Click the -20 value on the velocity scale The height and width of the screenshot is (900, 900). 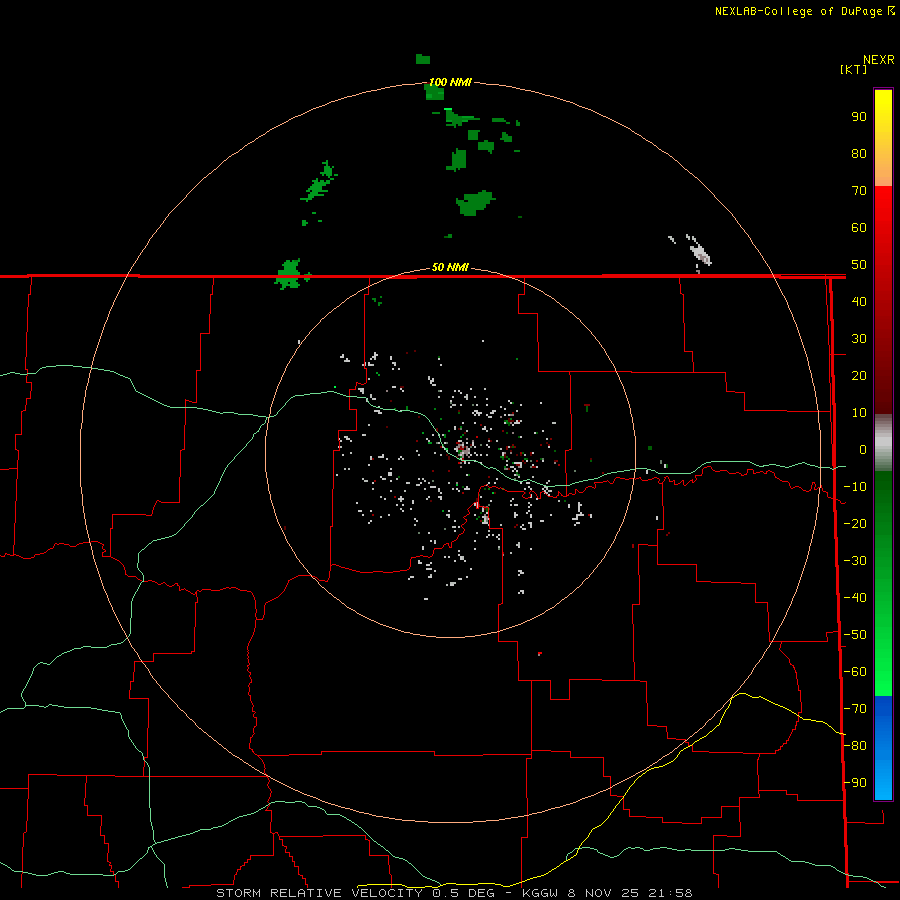855,523
